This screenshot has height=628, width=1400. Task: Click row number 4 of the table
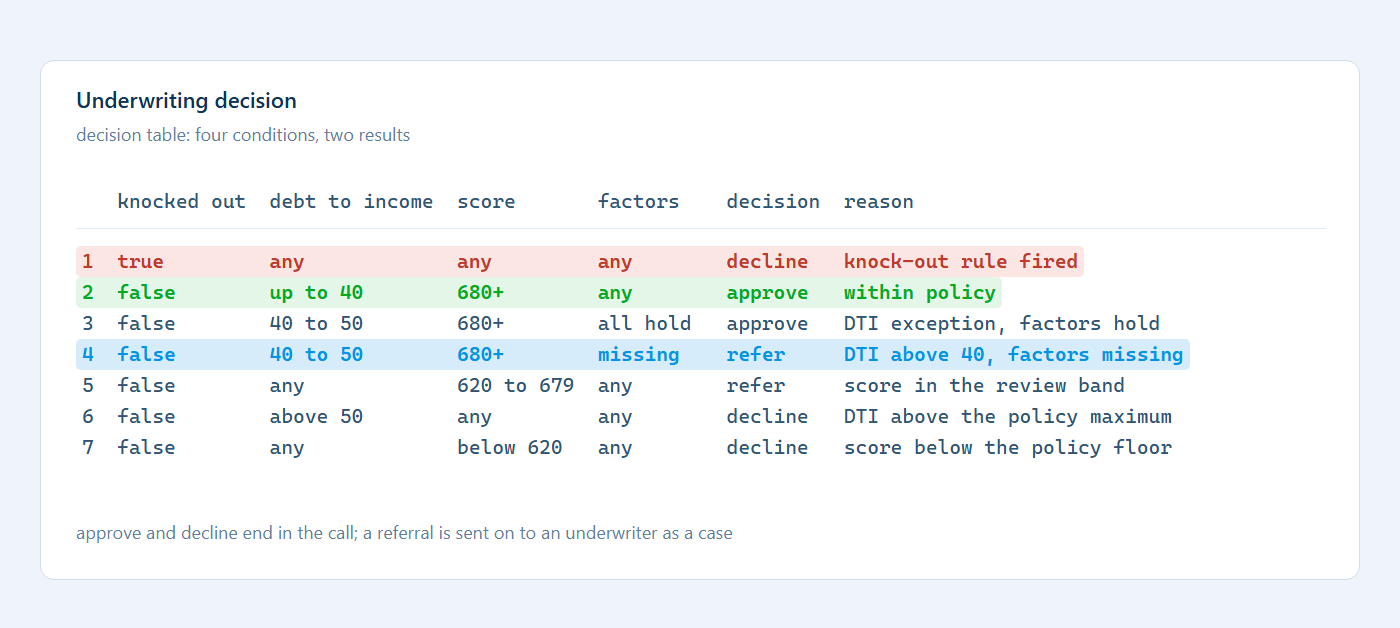[88, 355]
